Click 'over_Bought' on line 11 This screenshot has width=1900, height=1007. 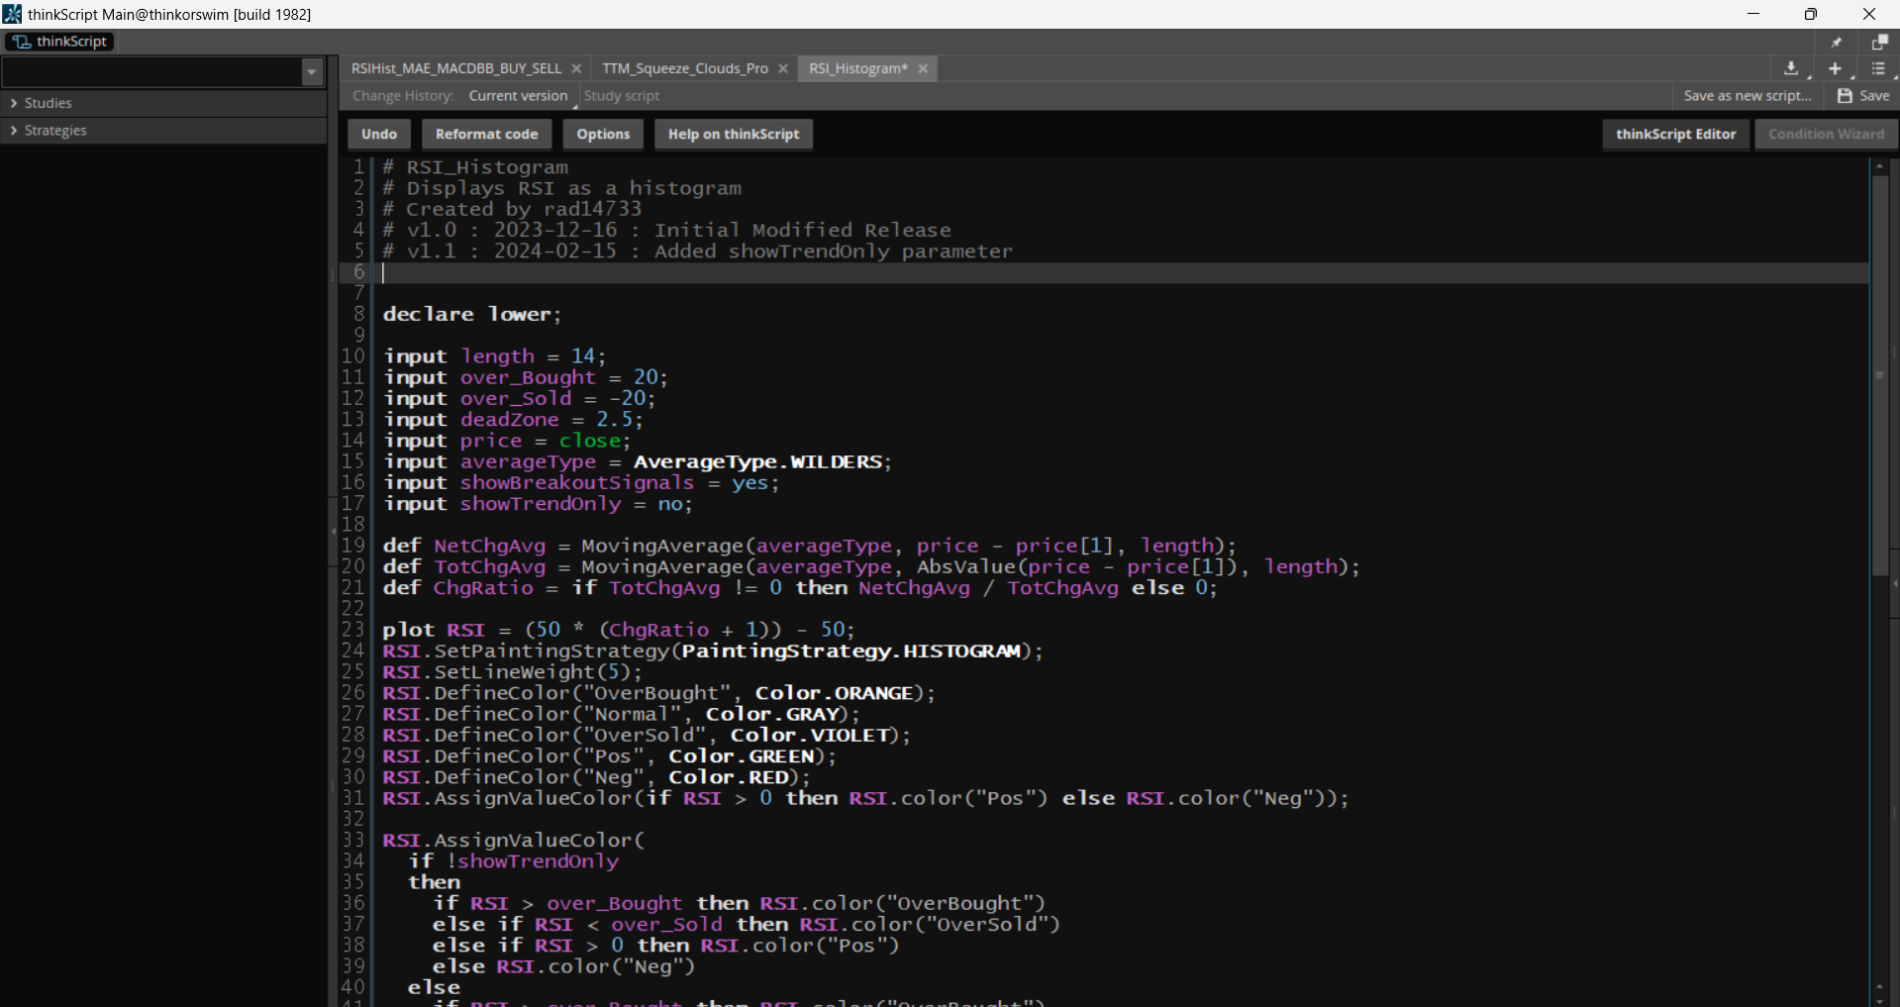pyautogui.click(x=528, y=377)
